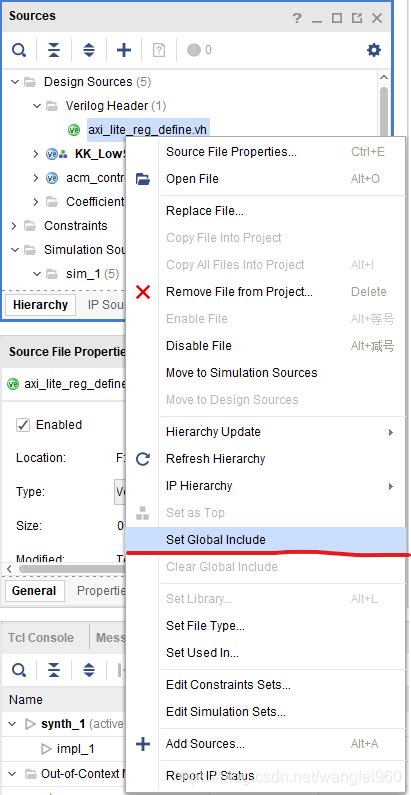Toggle the Enabled checkbox

point(23,424)
